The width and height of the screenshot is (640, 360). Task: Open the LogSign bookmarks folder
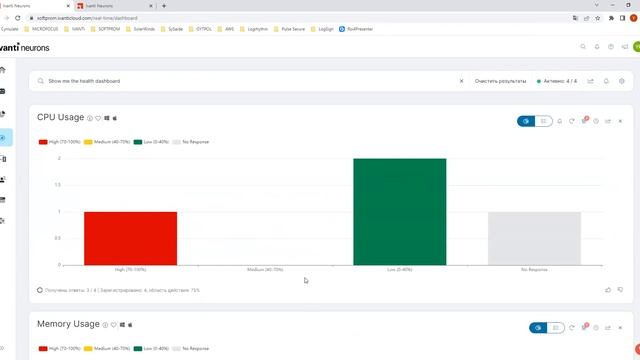322,29
